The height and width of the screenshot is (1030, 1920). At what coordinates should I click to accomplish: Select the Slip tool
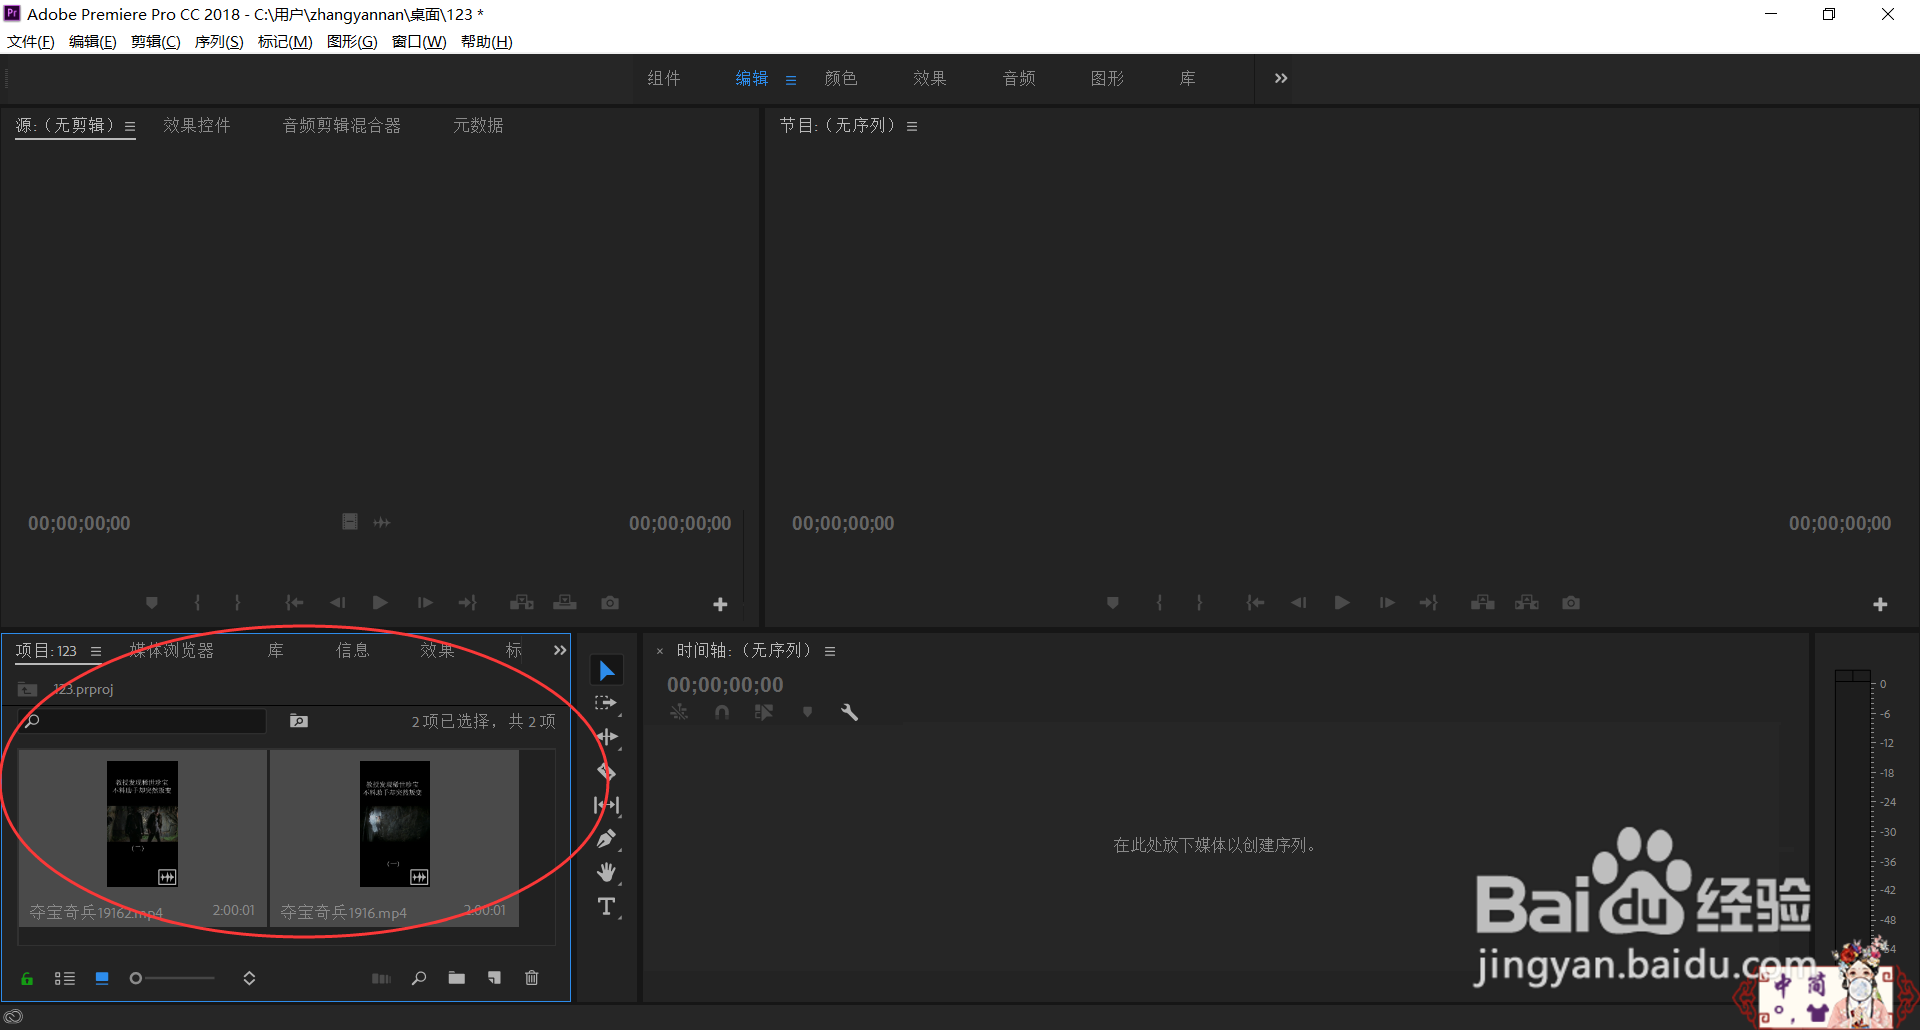(x=606, y=805)
